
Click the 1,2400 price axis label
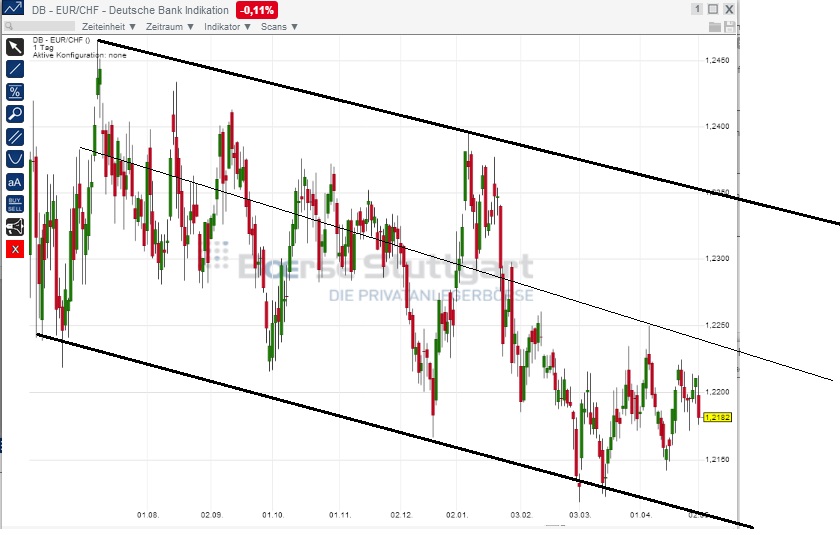(717, 126)
